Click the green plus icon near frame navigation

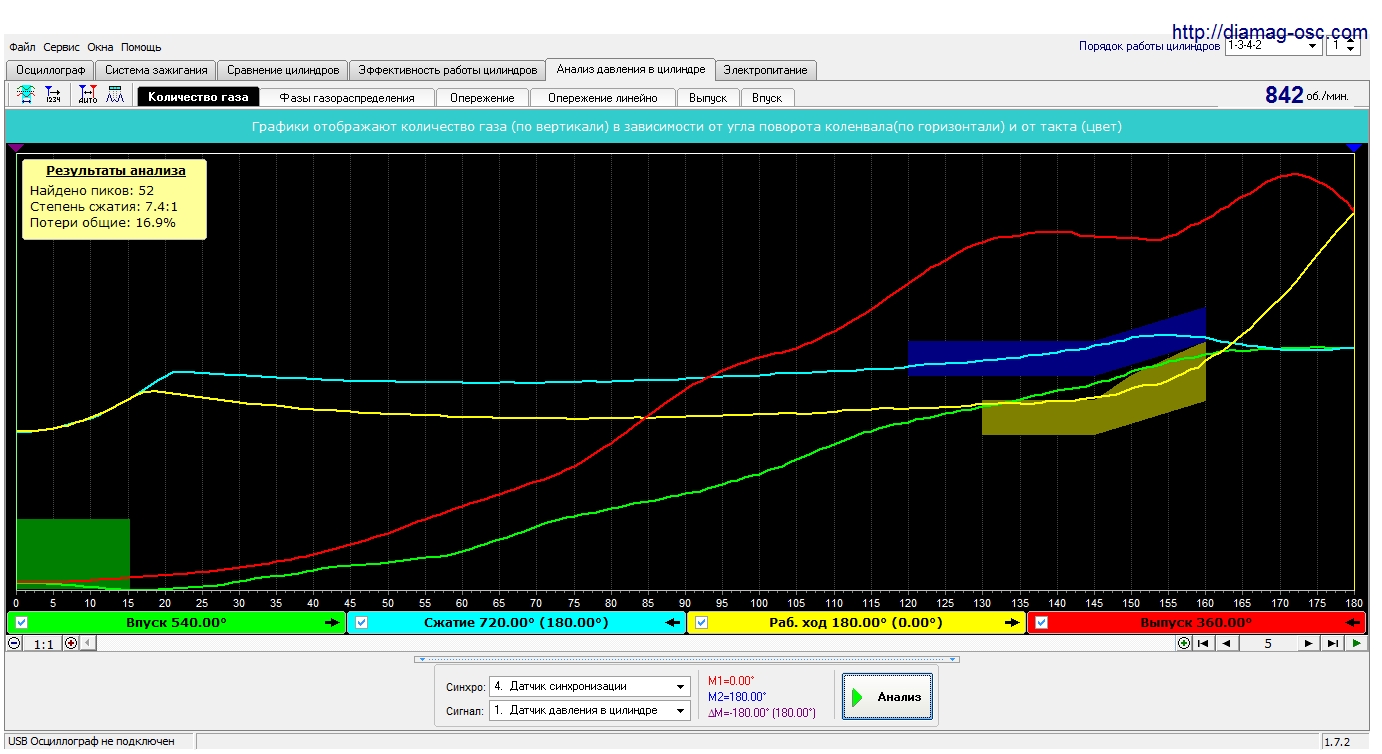1184,643
